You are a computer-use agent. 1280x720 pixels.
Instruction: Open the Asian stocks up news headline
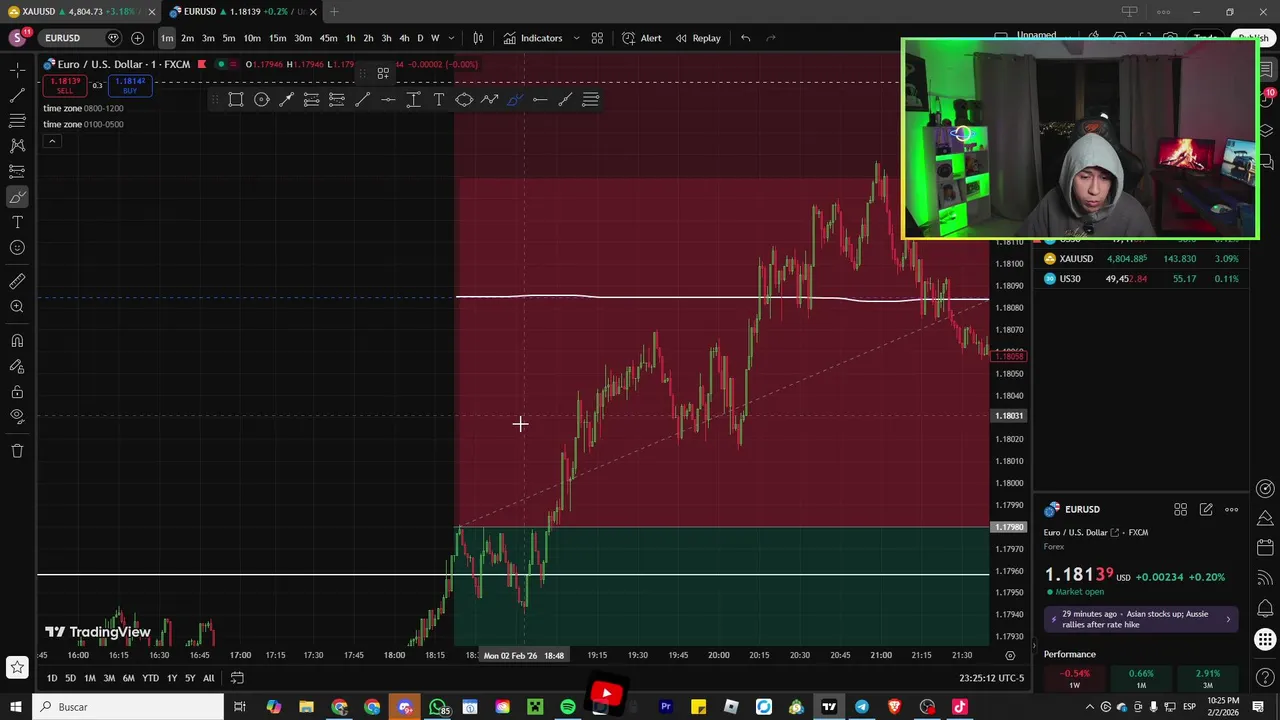(1141, 619)
